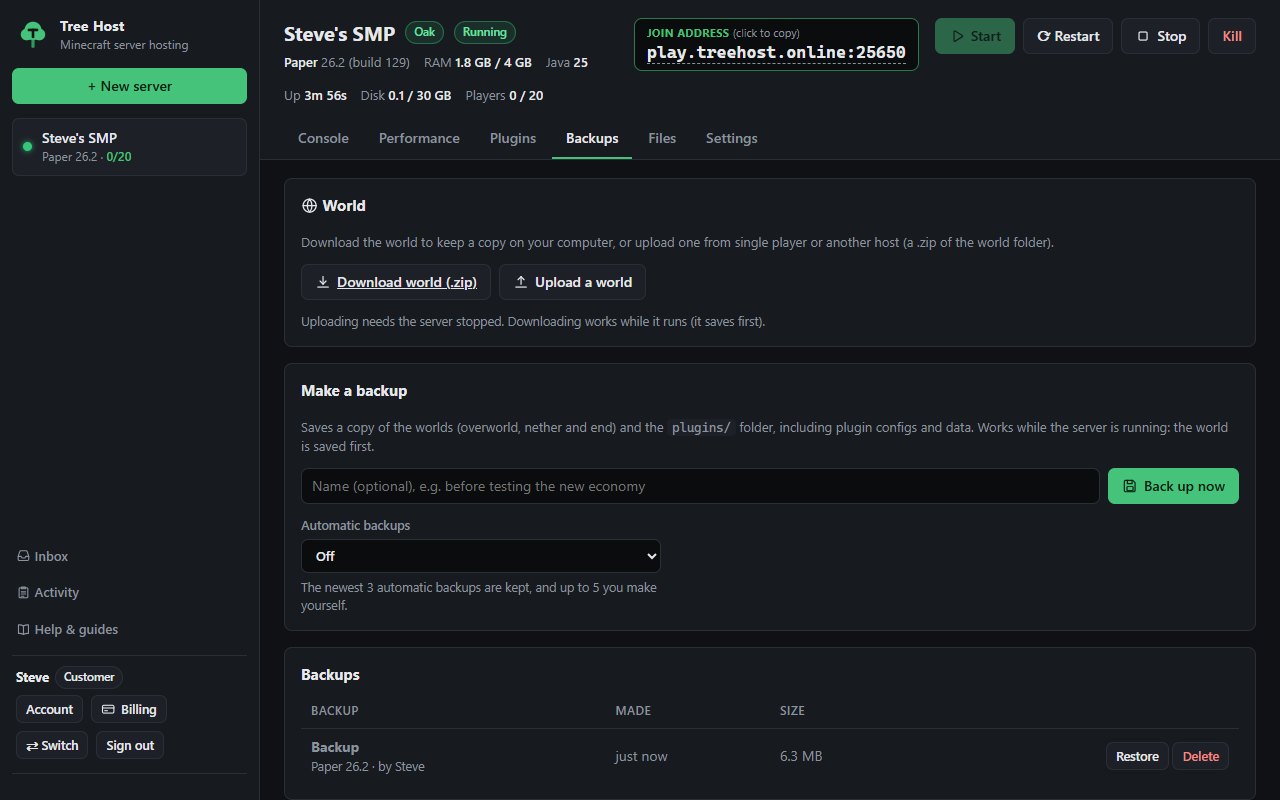Viewport: 1280px width, 800px height.
Task: Click the Tree Host logo icon
Action: (x=34, y=34)
